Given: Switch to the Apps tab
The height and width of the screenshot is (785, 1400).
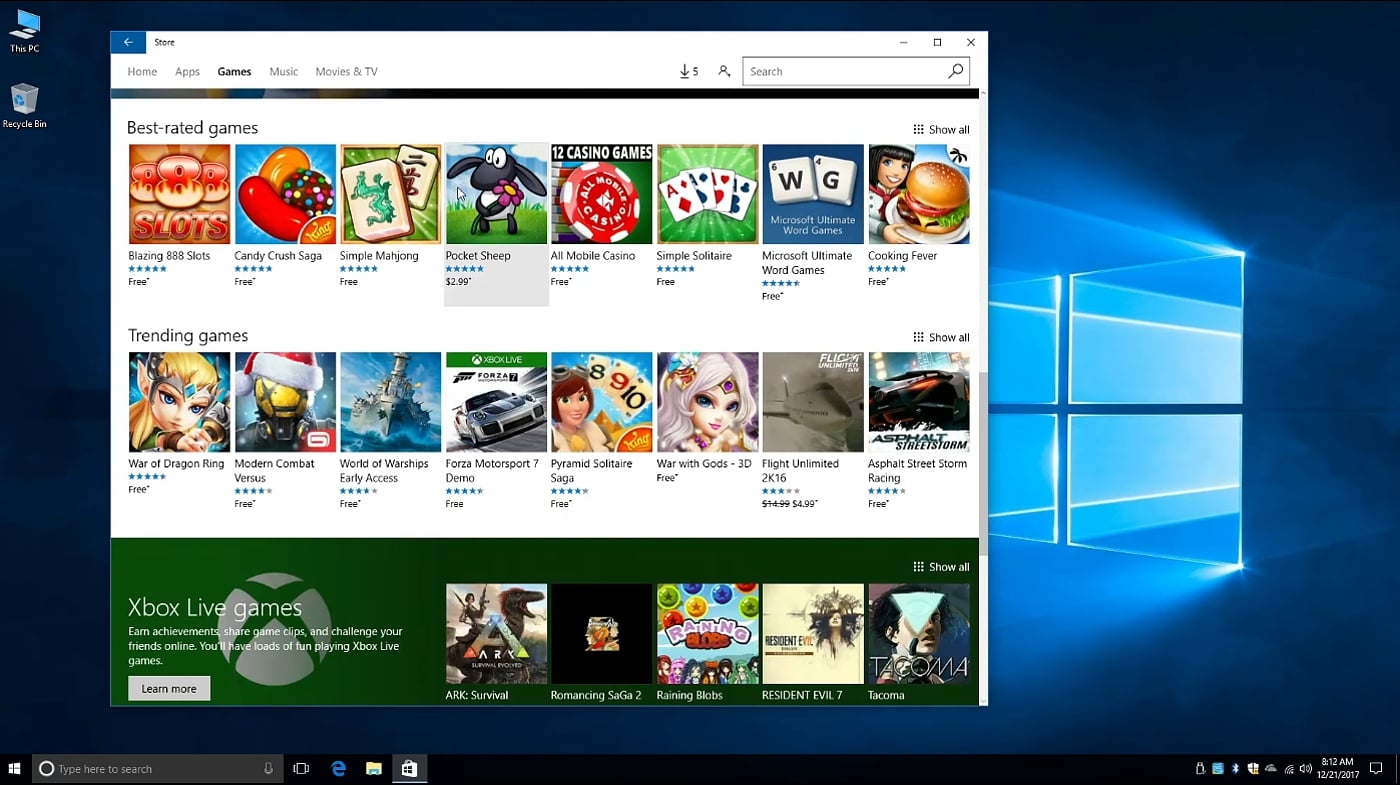Looking at the screenshot, I should click(187, 72).
